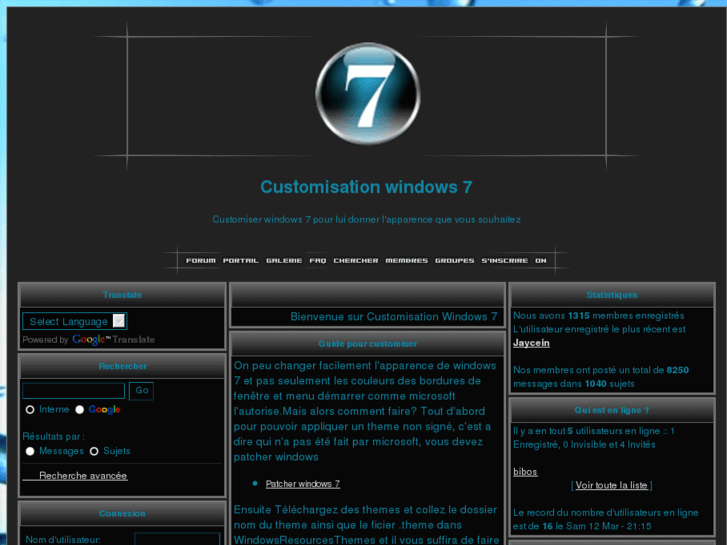Open the Select Language dropdown
Image resolution: width=727 pixels, height=545 pixels.
tap(75, 321)
